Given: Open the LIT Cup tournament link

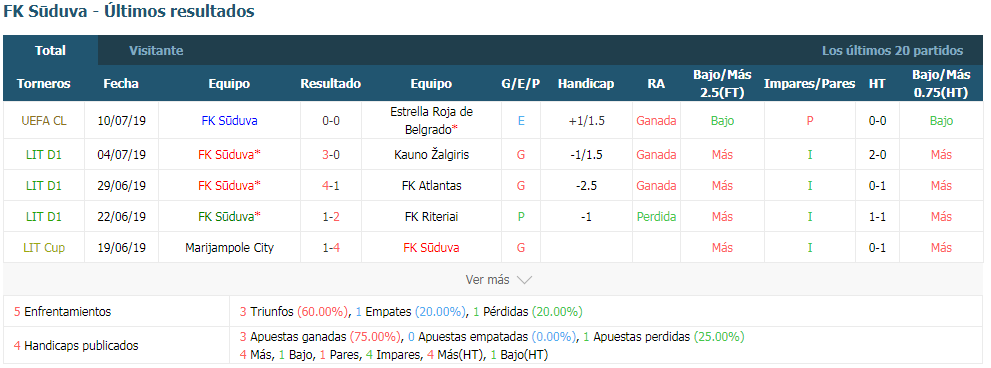Looking at the screenshot, I should [x=44, y=248].
